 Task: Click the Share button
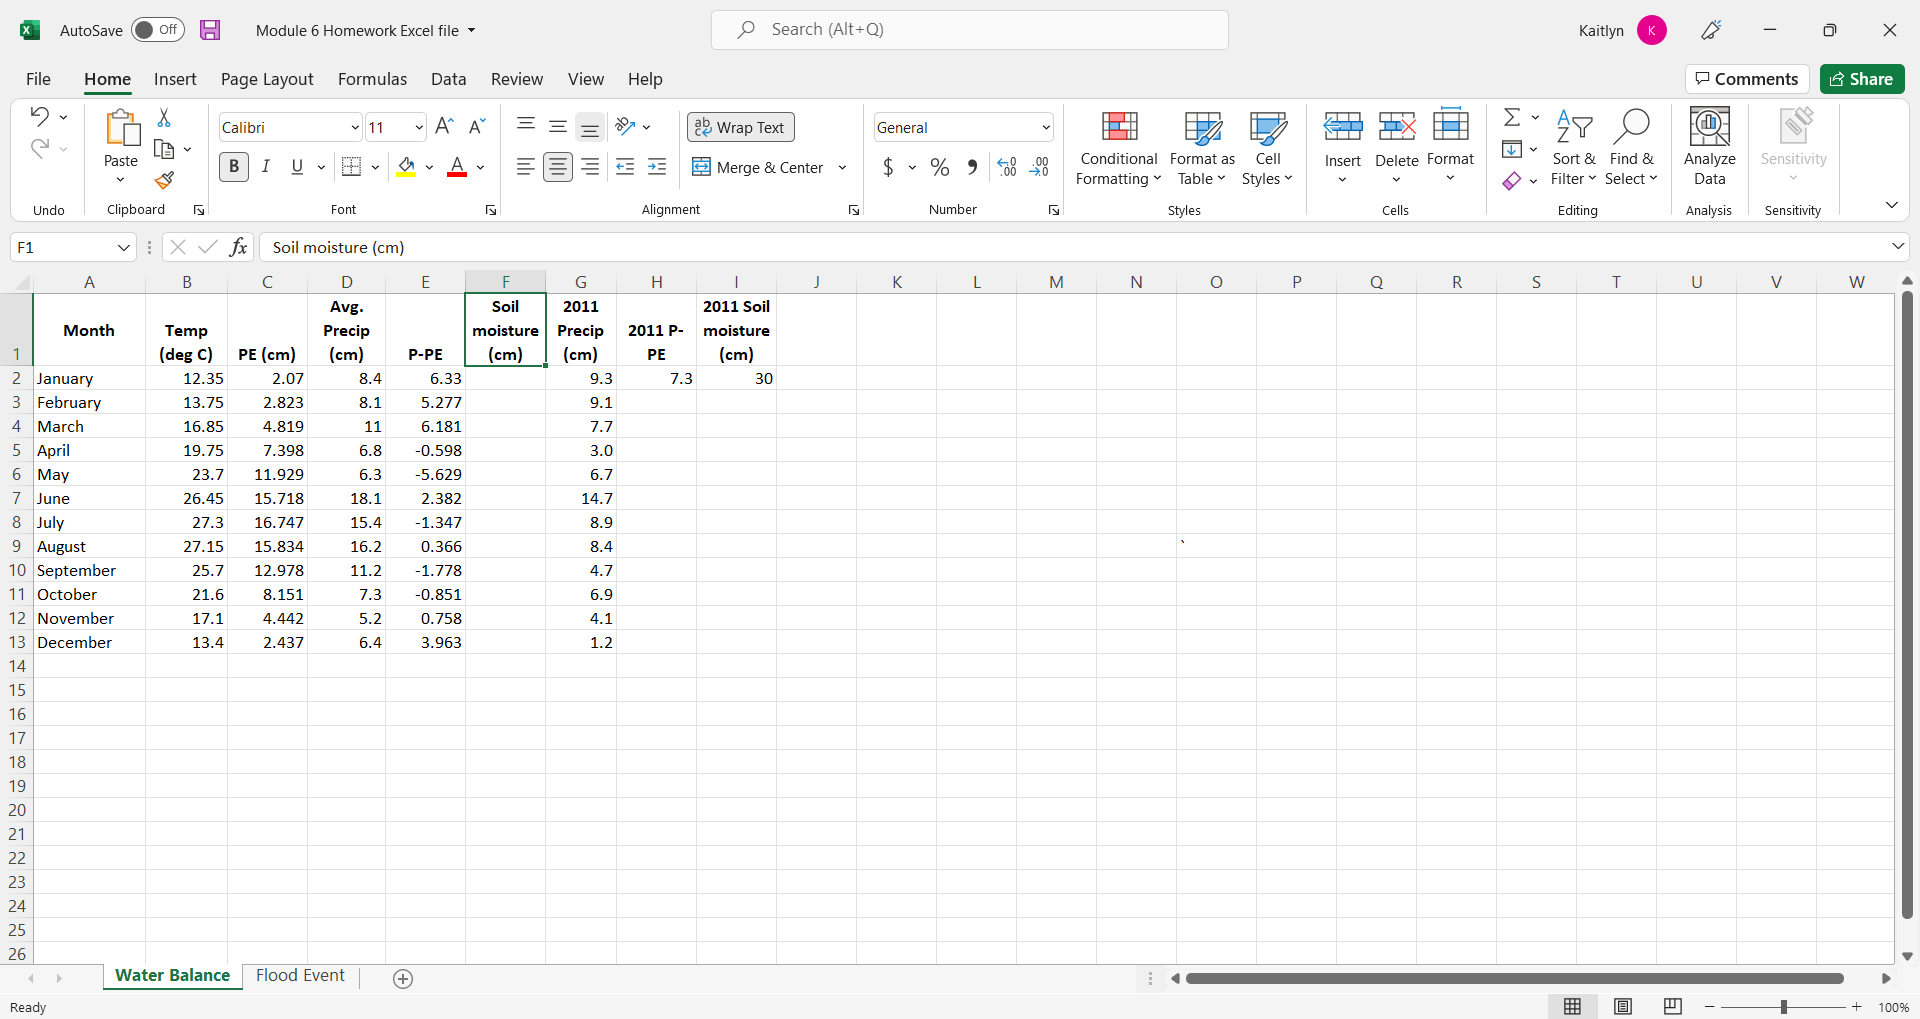[1862, 79]
